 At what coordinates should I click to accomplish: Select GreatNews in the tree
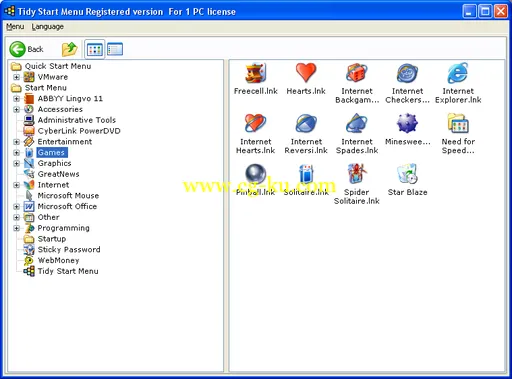click(x=58, y=174)
